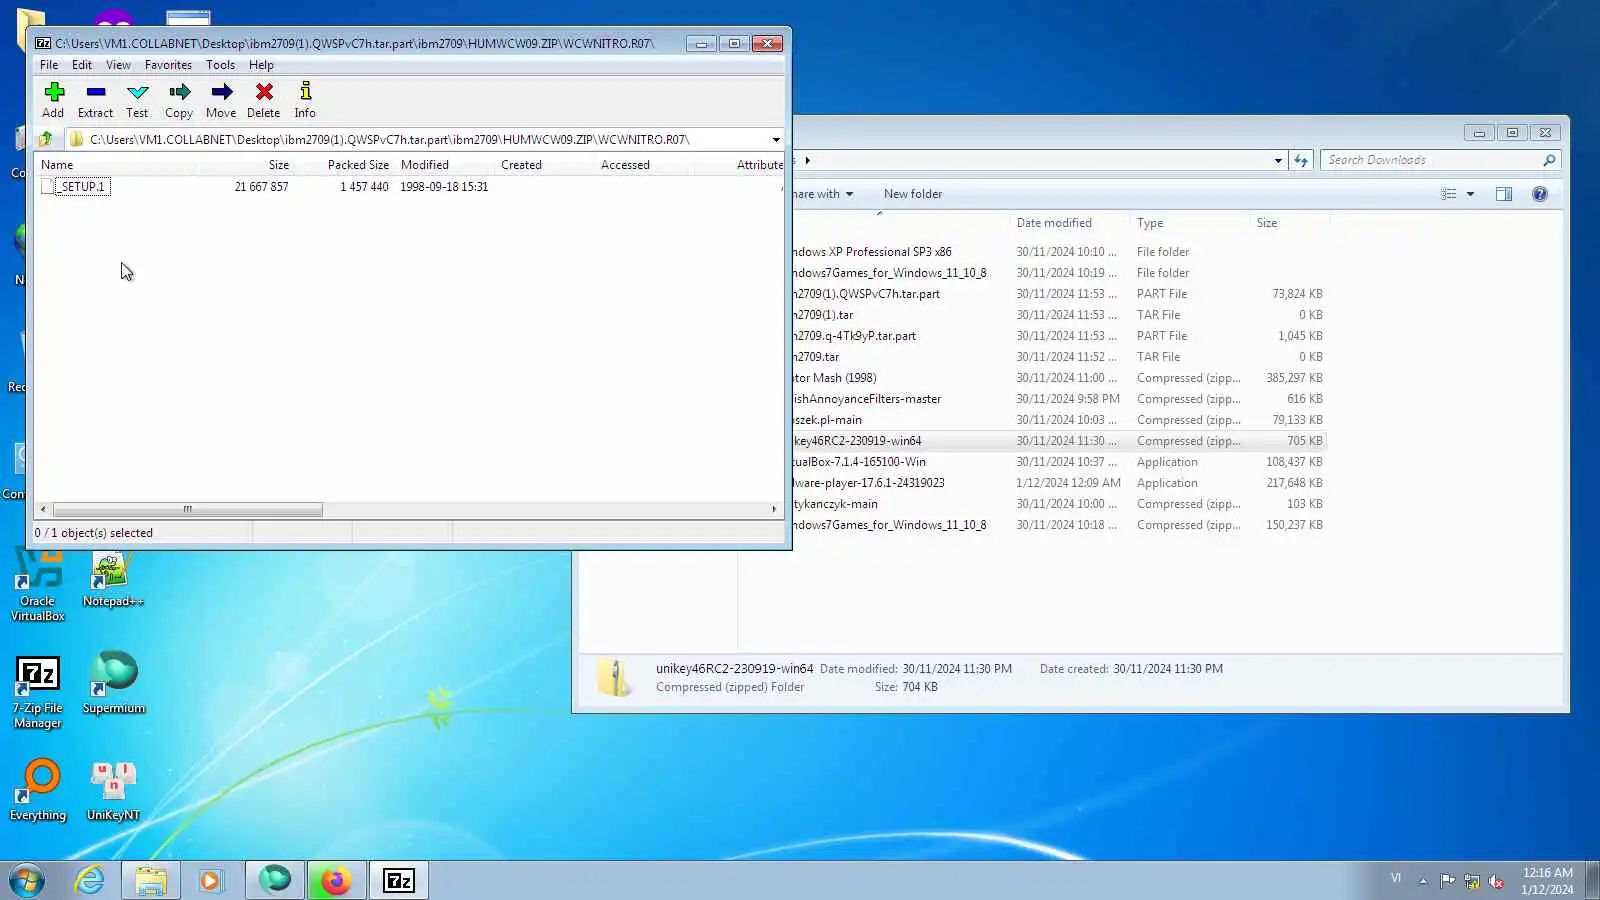Open the Favorites menu
This screenshot has height=900, width=1600.
pyautogui.click(x=168, y=65)
